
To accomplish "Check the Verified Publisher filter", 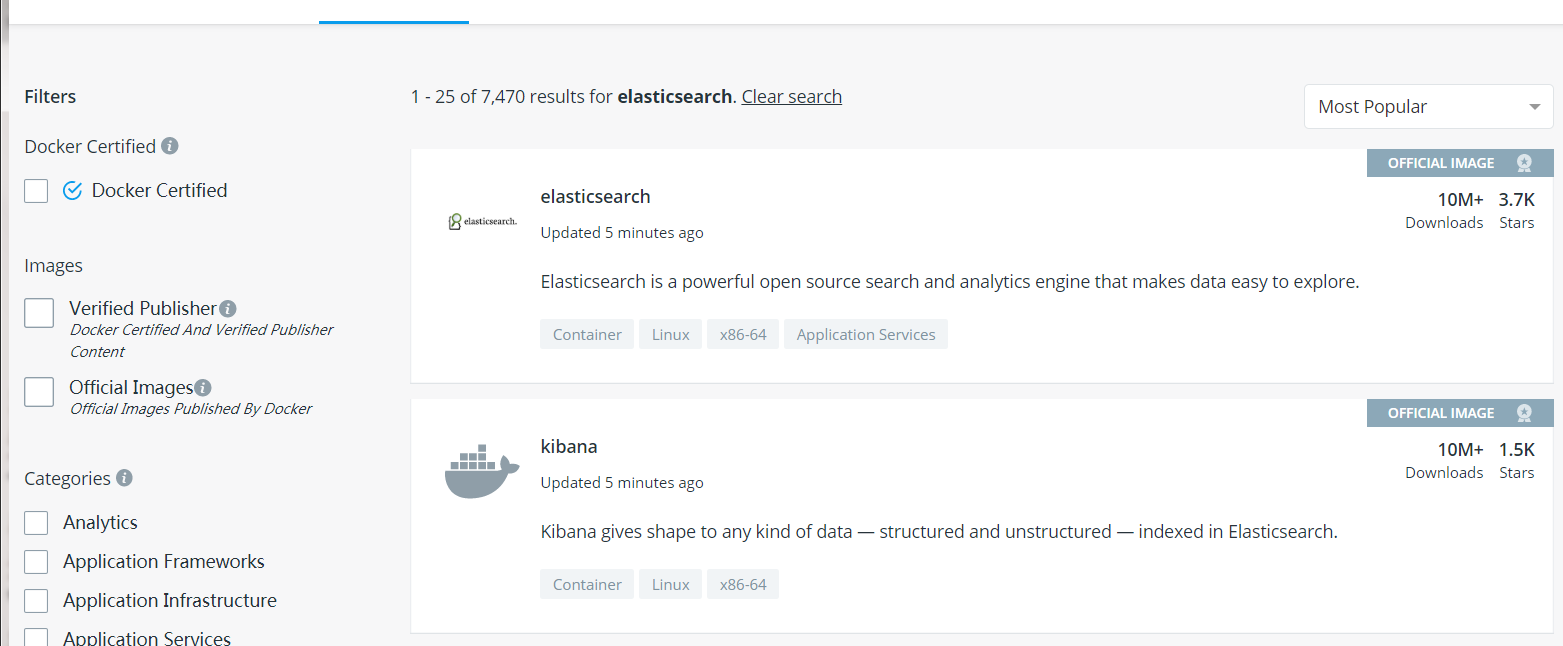I will tap(39, 312).
